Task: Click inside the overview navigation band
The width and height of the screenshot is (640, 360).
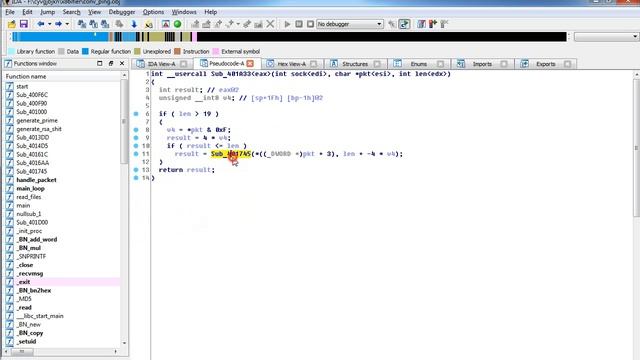Action: (x=289, y=37)
